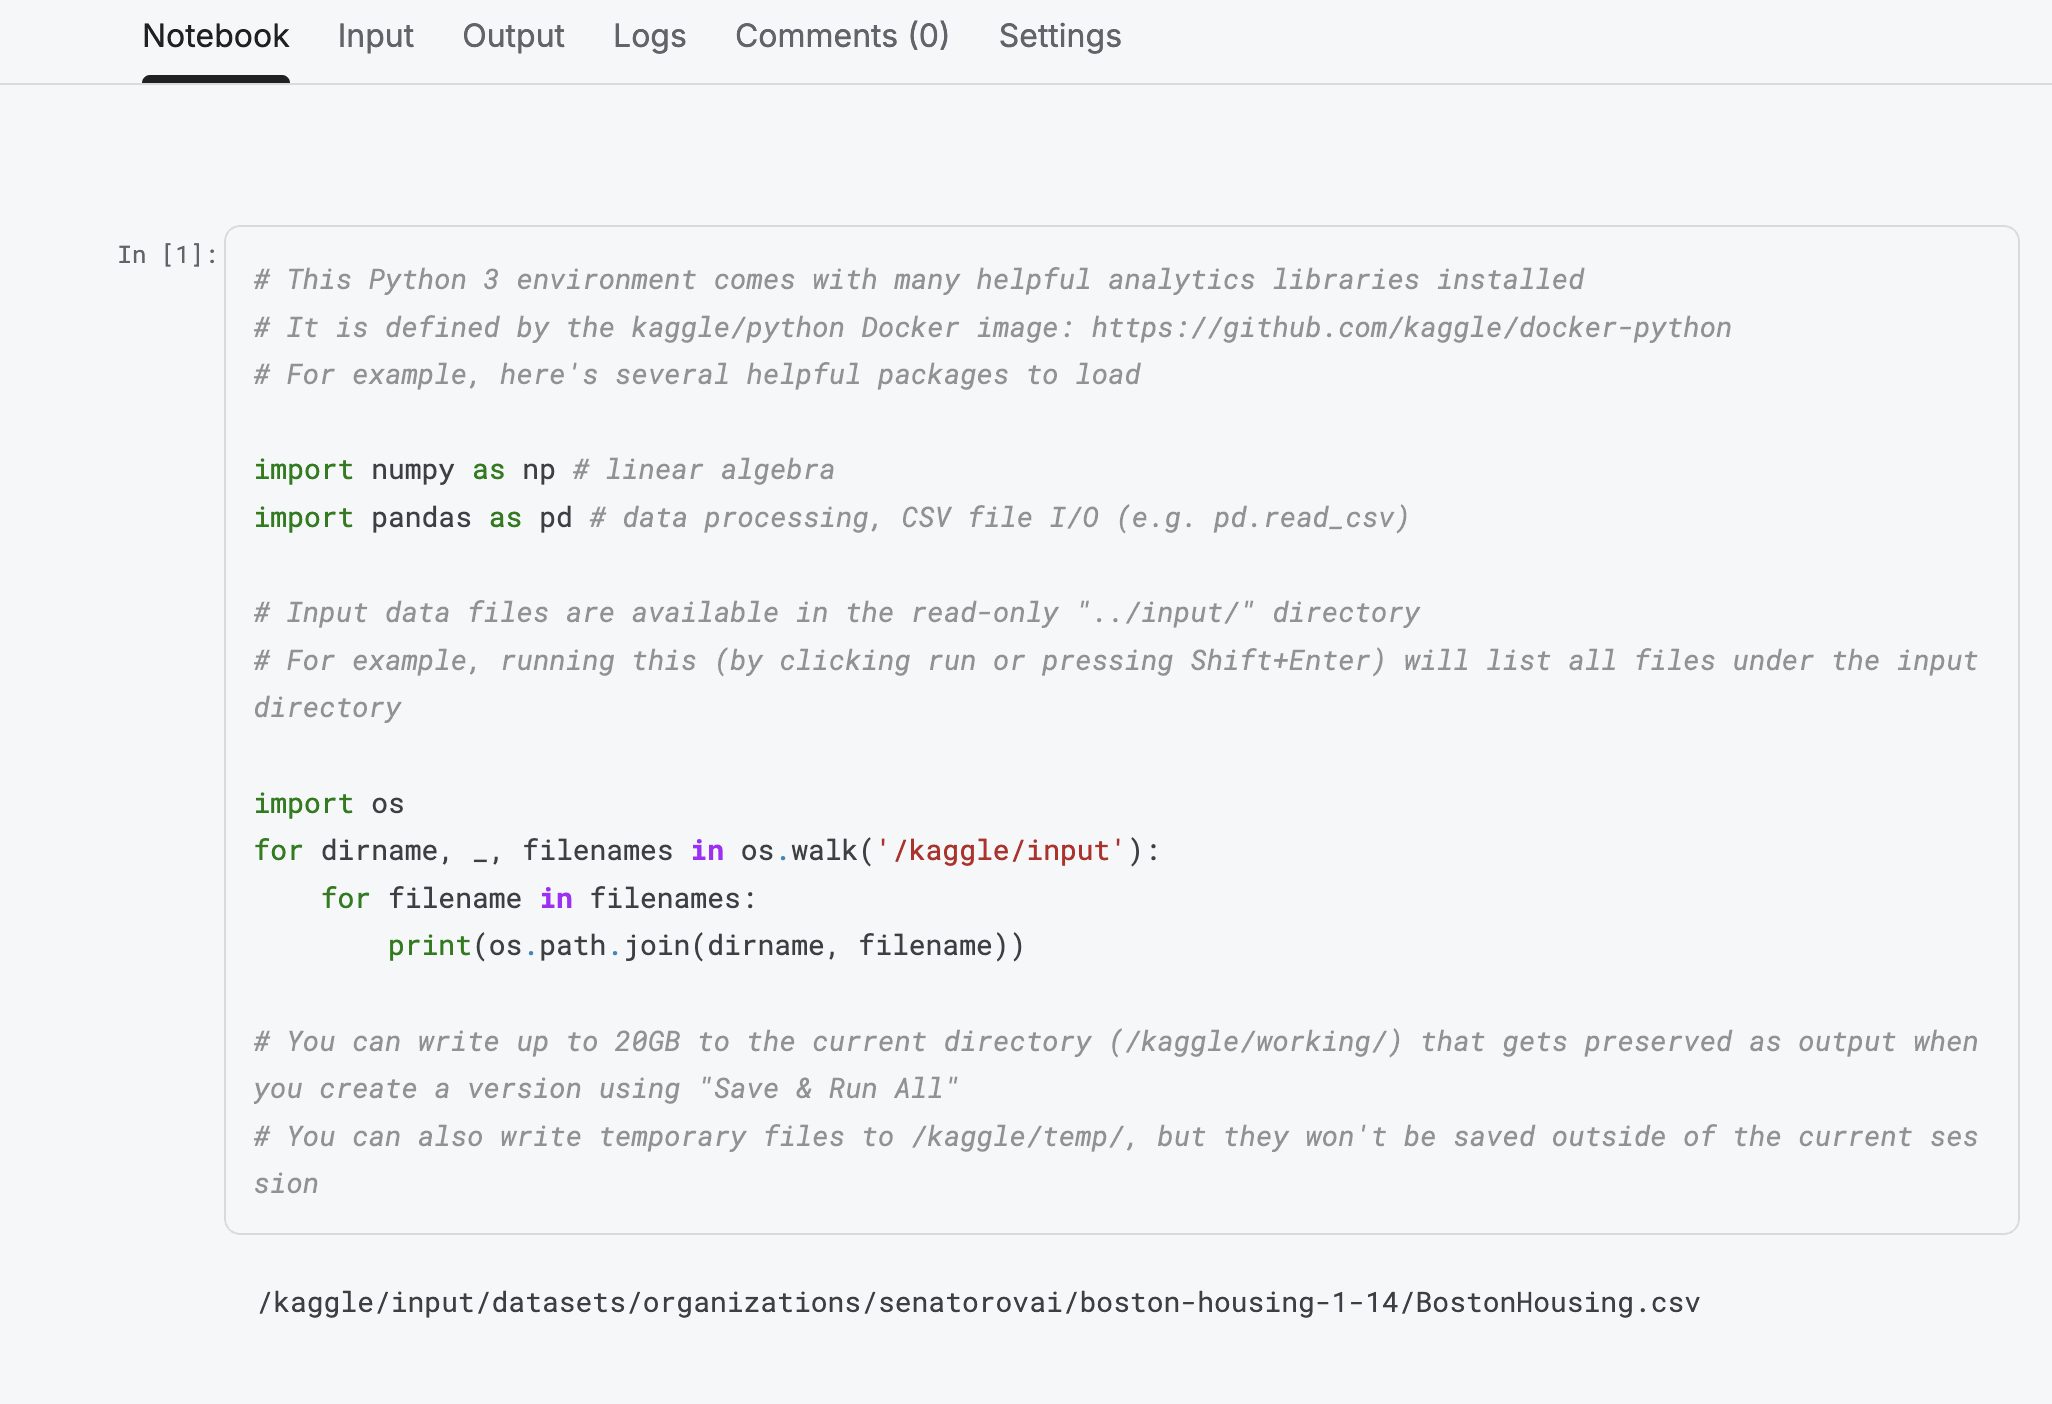Image resolution: width=2052 pixels, height=1404 pixels.
Task: Click the BostonHousing.csv output path
Action: pos(979,1303)
